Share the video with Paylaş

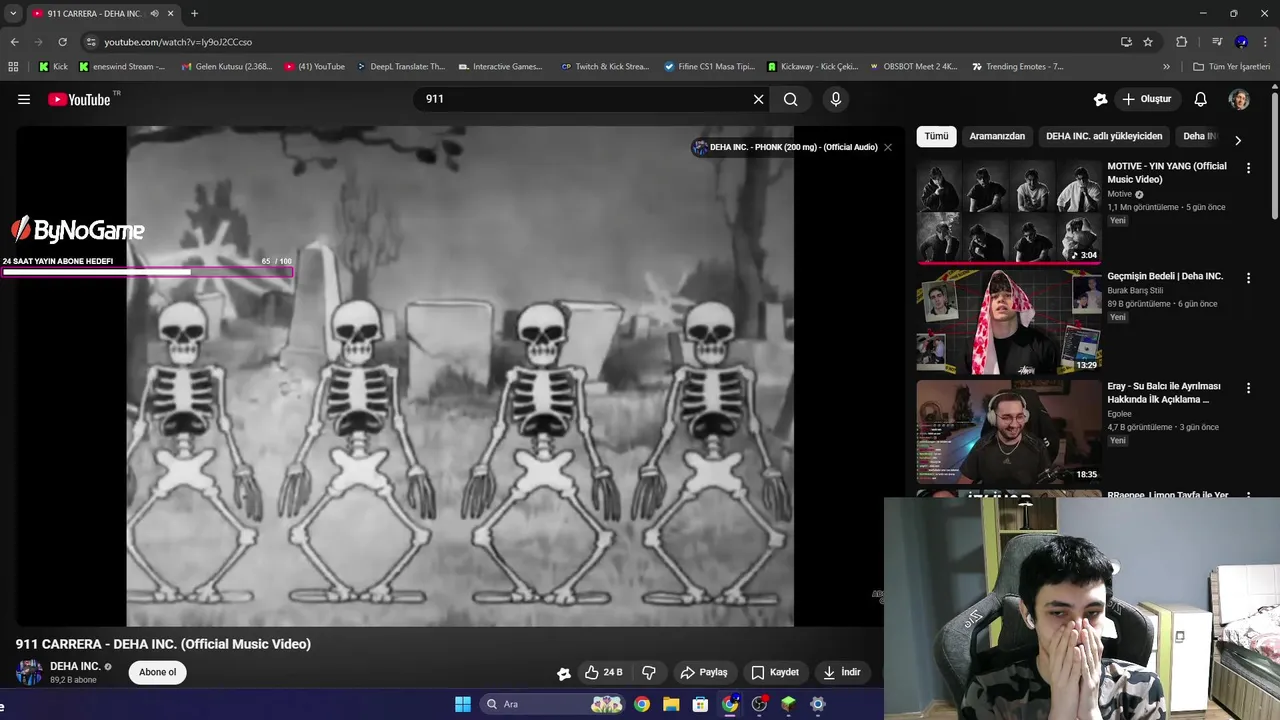click(704, 672)
